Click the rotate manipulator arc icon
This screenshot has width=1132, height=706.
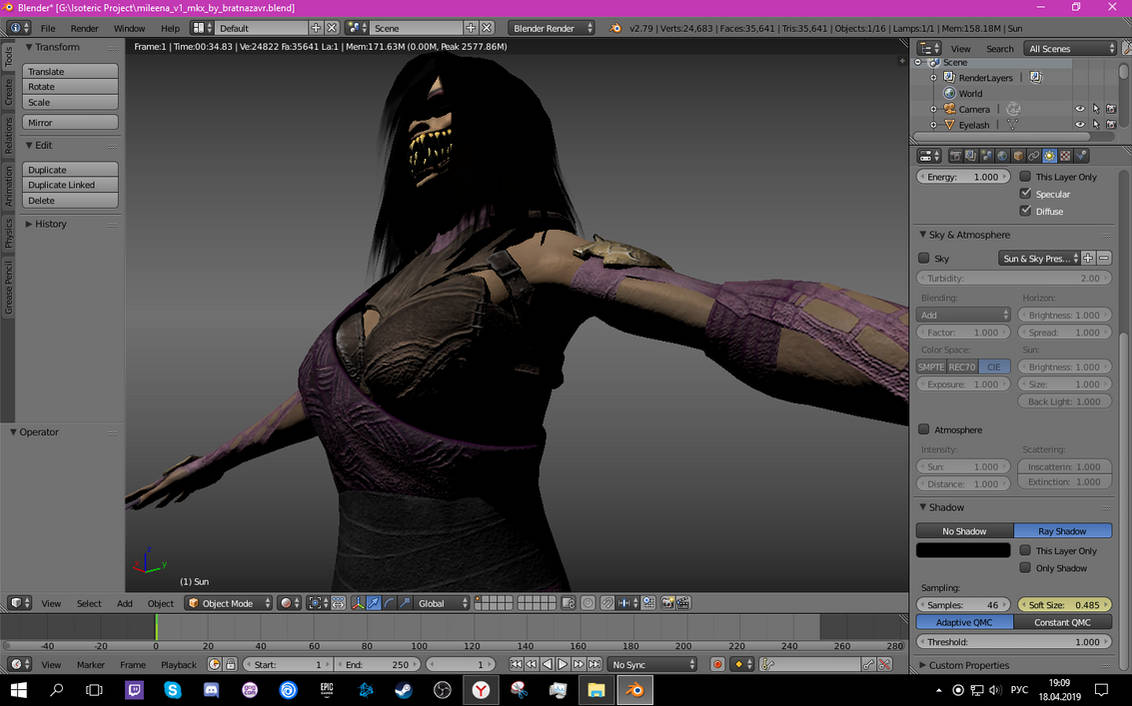point(389,603)
